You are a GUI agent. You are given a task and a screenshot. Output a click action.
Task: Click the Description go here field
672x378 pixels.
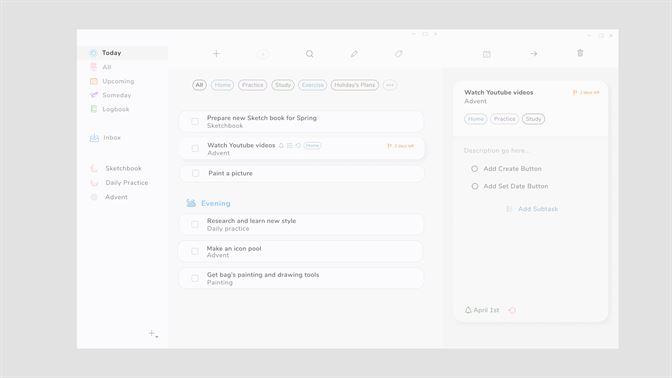click(x=496, y=151)
